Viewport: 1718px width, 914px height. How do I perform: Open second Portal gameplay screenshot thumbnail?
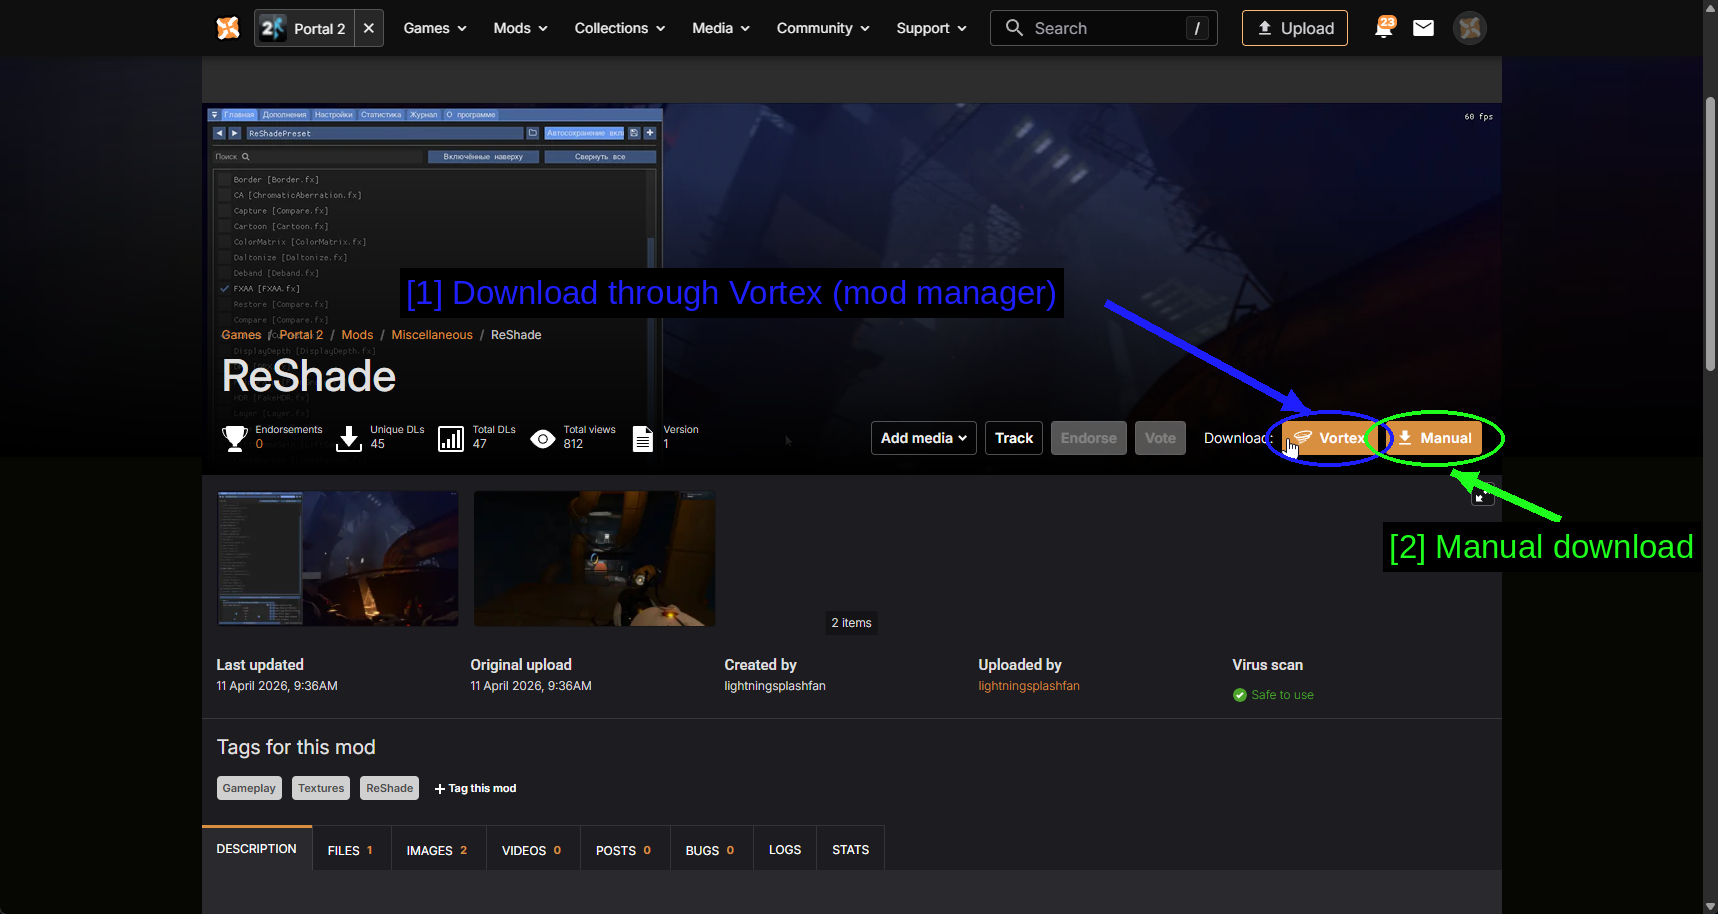pos(594,558)
